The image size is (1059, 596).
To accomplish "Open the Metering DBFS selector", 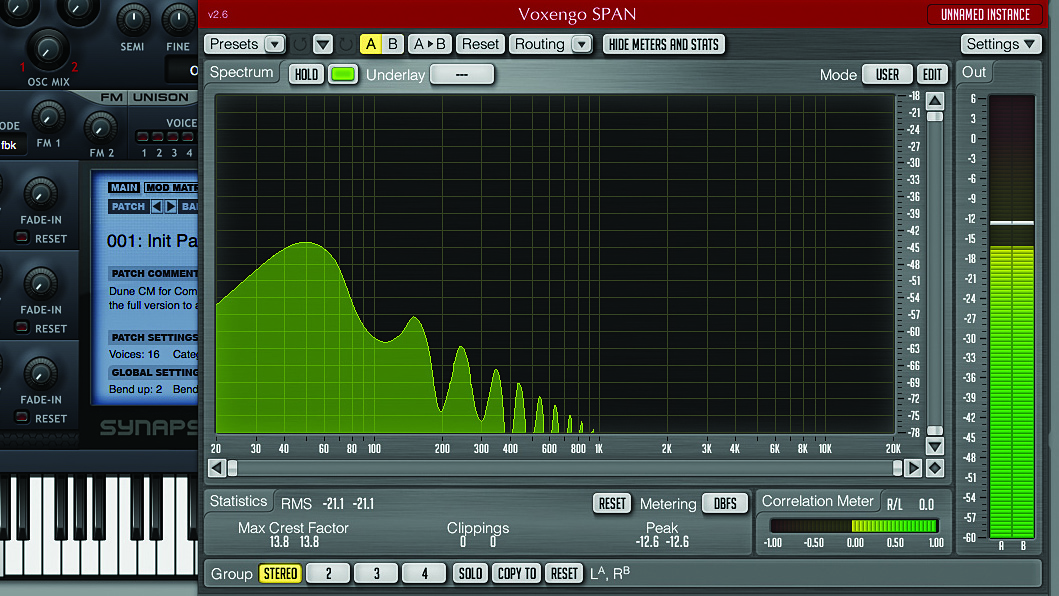I will 725,503.
